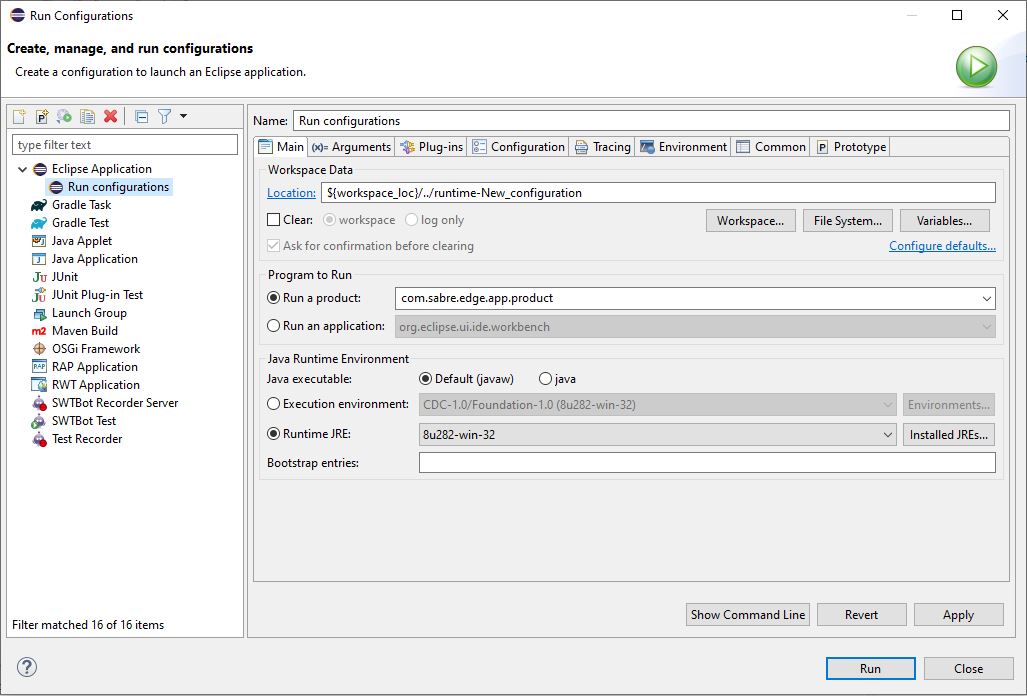Open the Execution environment dropdown

[x=887, y=405]
